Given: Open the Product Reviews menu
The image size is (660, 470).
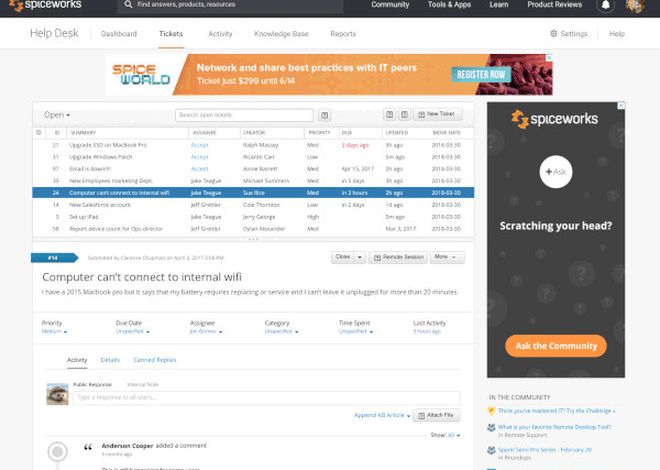Looking at the screenshot, I should (555, 5).
